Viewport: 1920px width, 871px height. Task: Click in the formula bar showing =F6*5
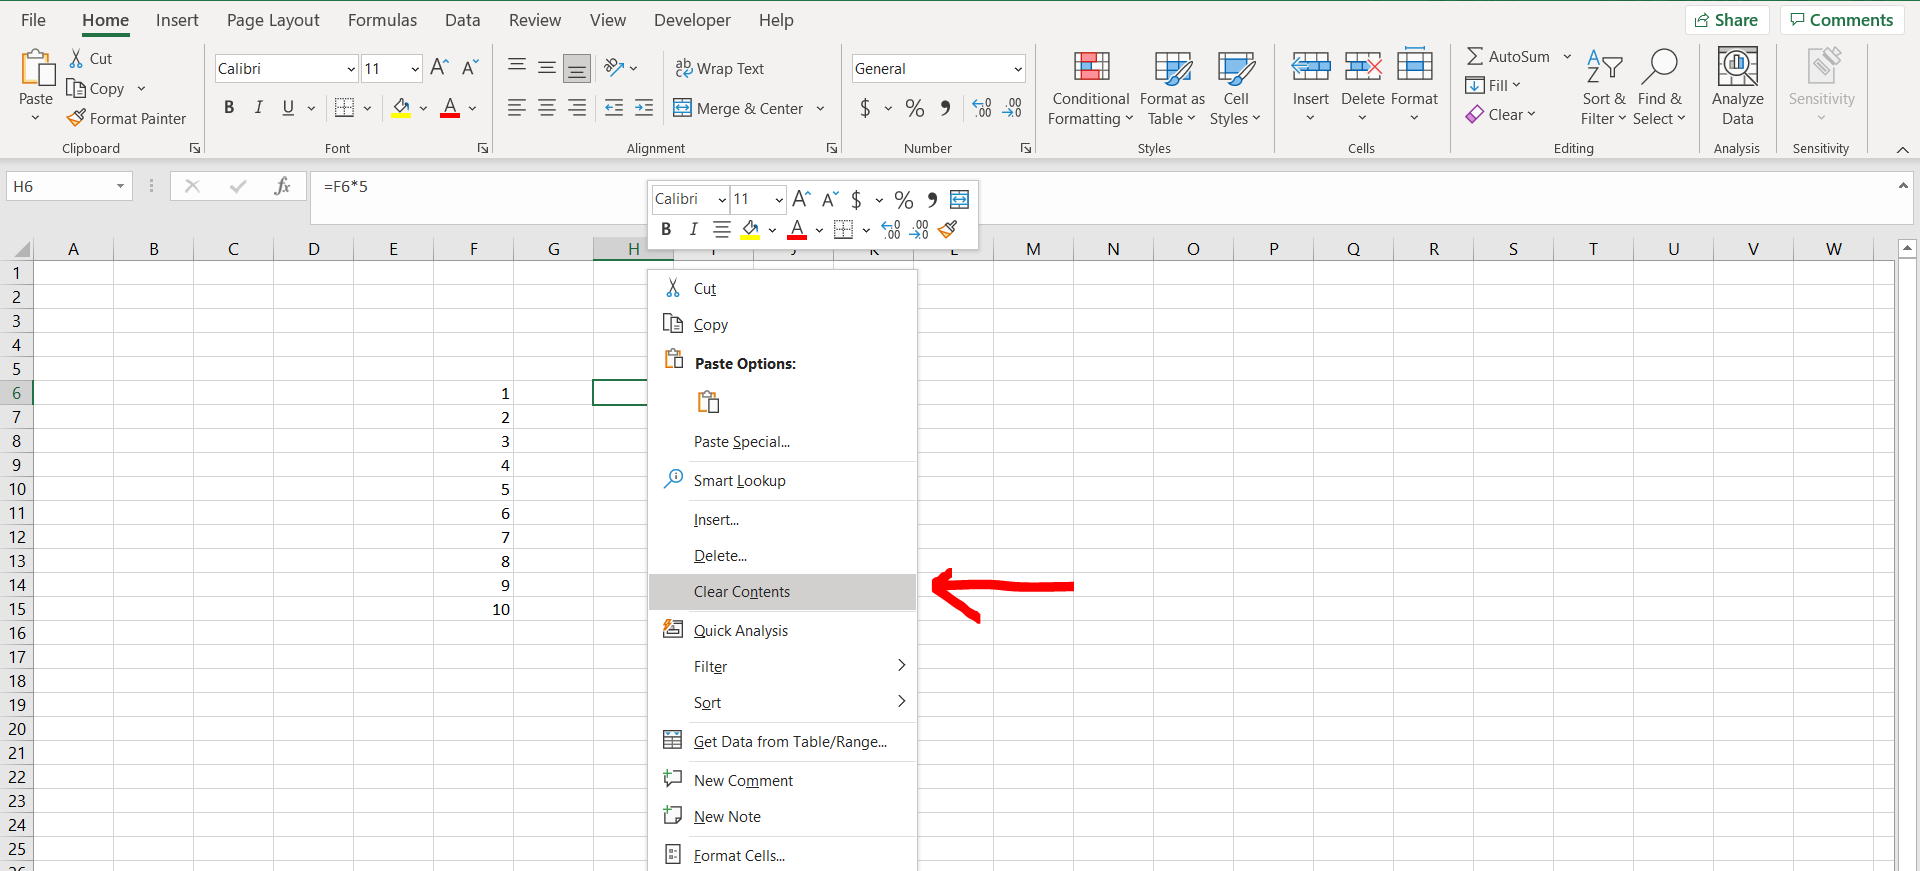[1100, 197]
